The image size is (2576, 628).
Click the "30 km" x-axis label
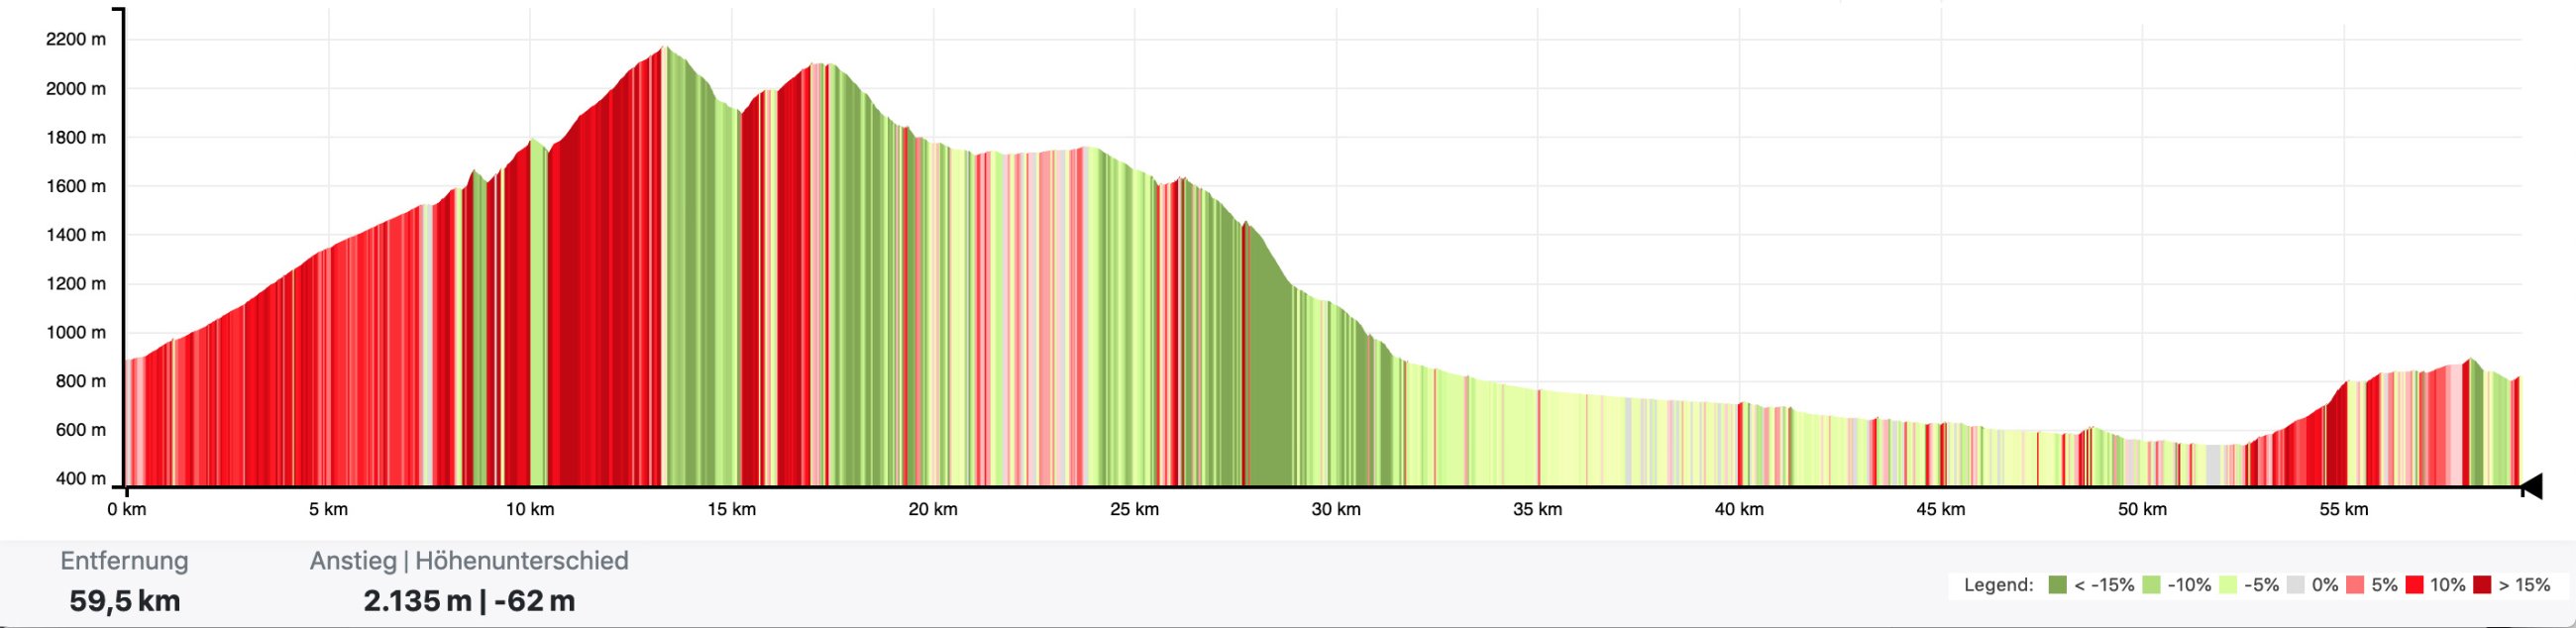[1336, 510]
